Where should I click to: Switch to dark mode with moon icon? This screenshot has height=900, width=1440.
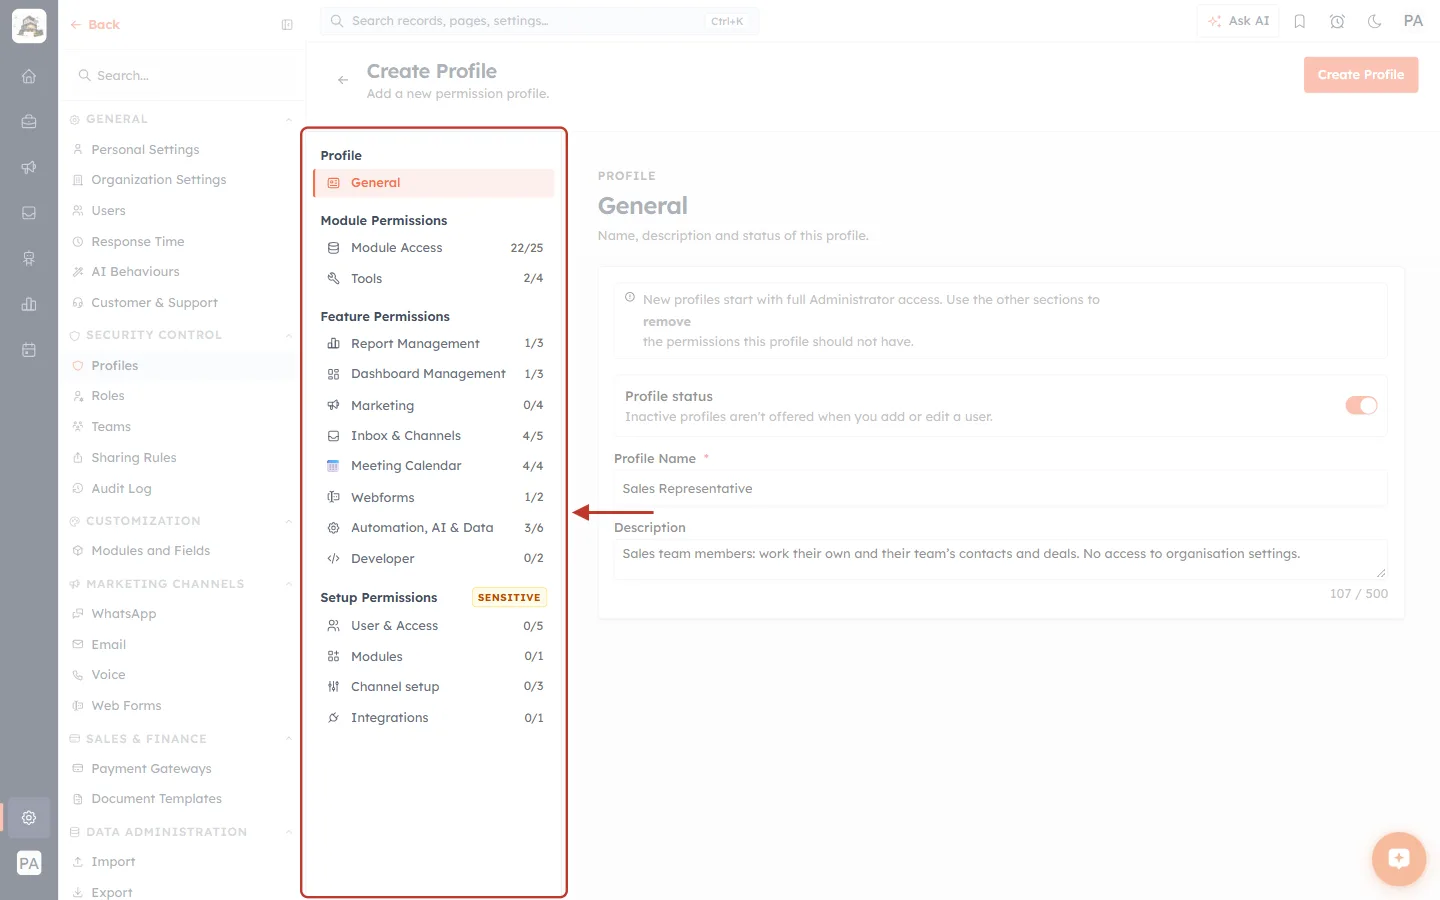[x=1375, y=21]
